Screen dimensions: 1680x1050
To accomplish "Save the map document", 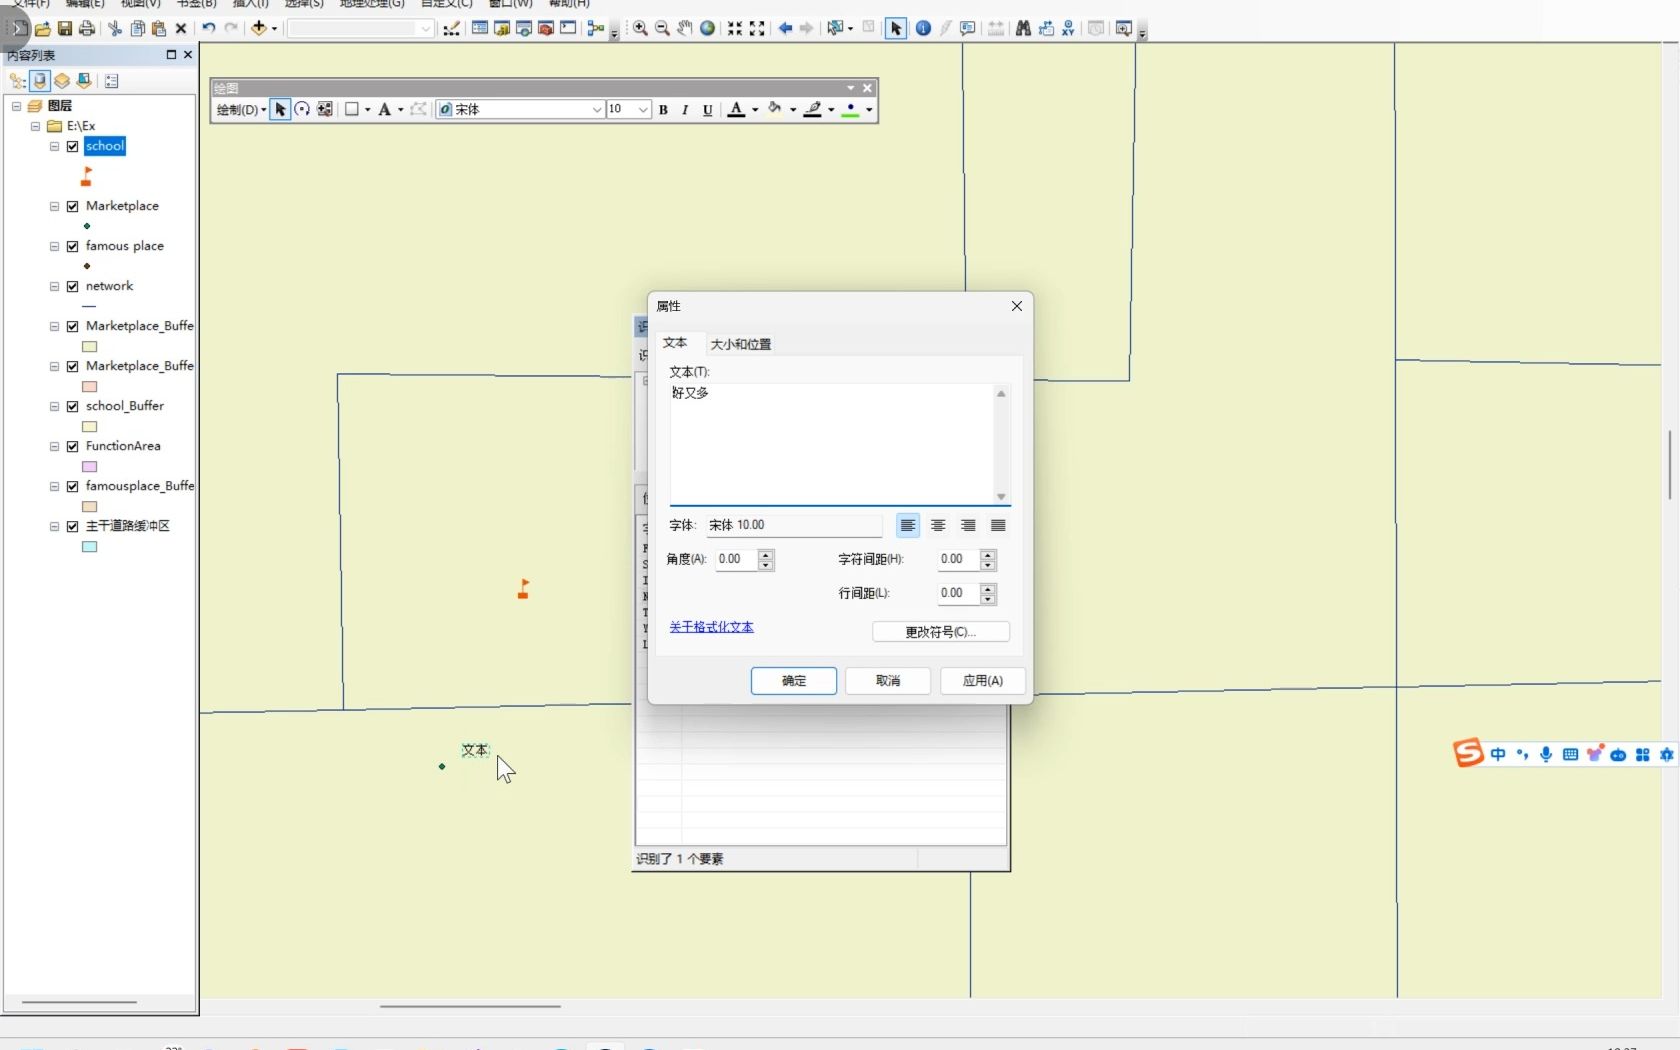I will [65, 28].
